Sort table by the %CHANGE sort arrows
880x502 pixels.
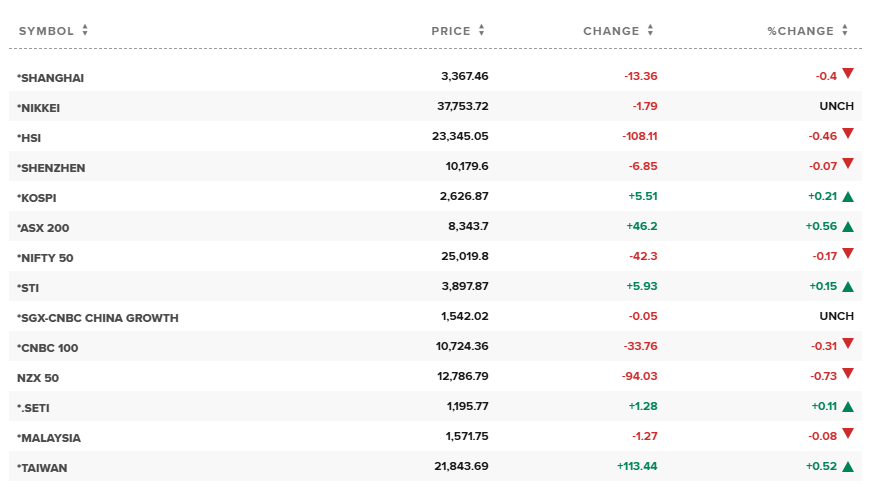845,31
